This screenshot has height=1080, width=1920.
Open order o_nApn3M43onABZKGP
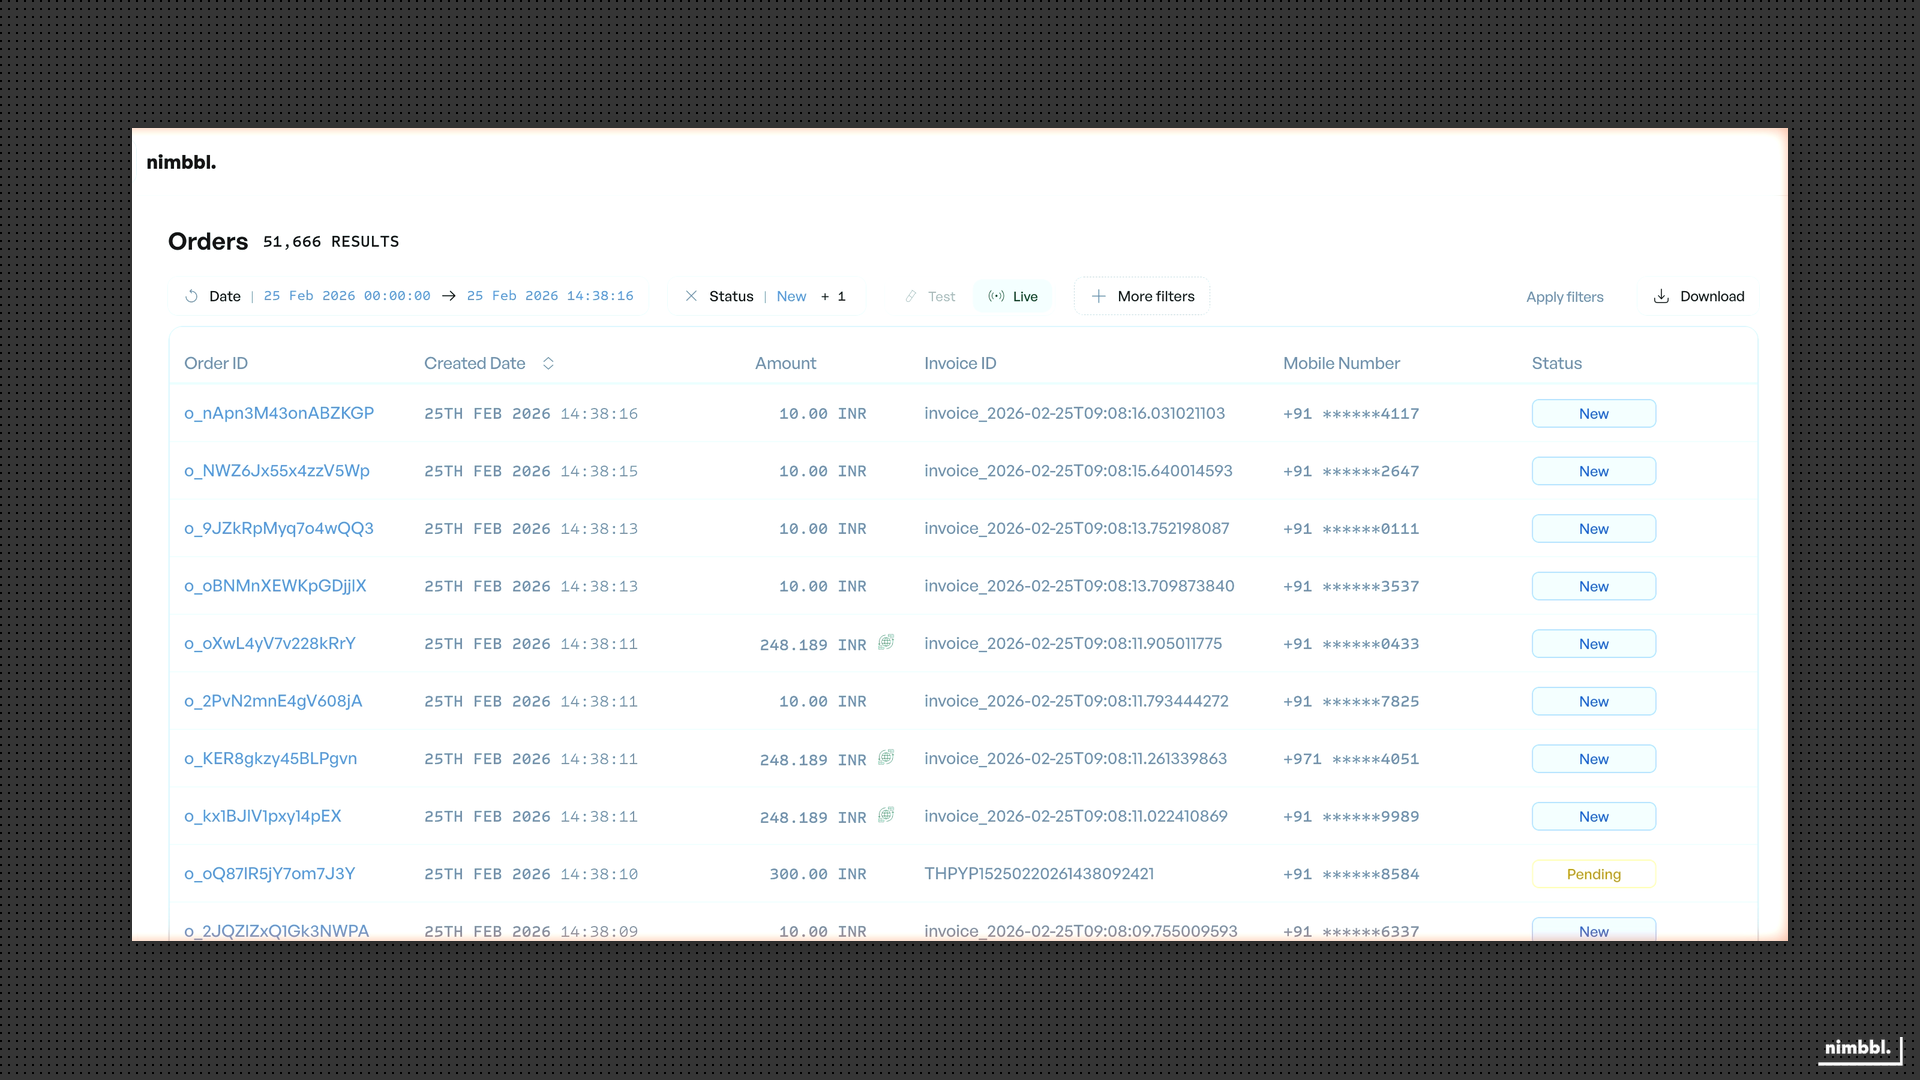point(279,413)
